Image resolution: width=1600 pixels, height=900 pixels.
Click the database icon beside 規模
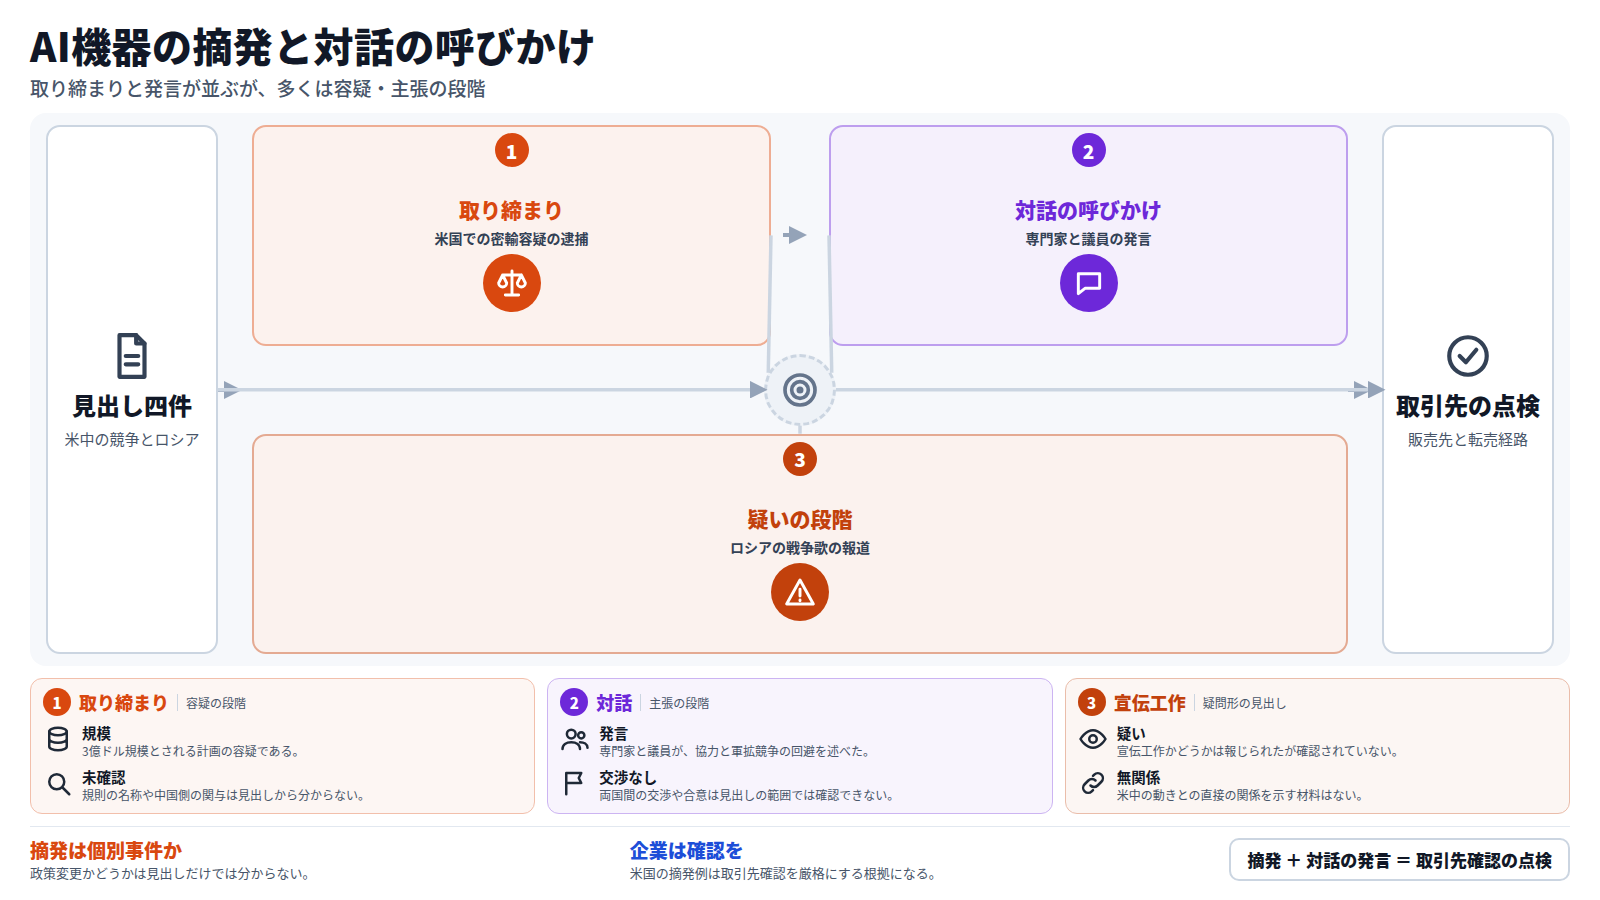point(58,739)
